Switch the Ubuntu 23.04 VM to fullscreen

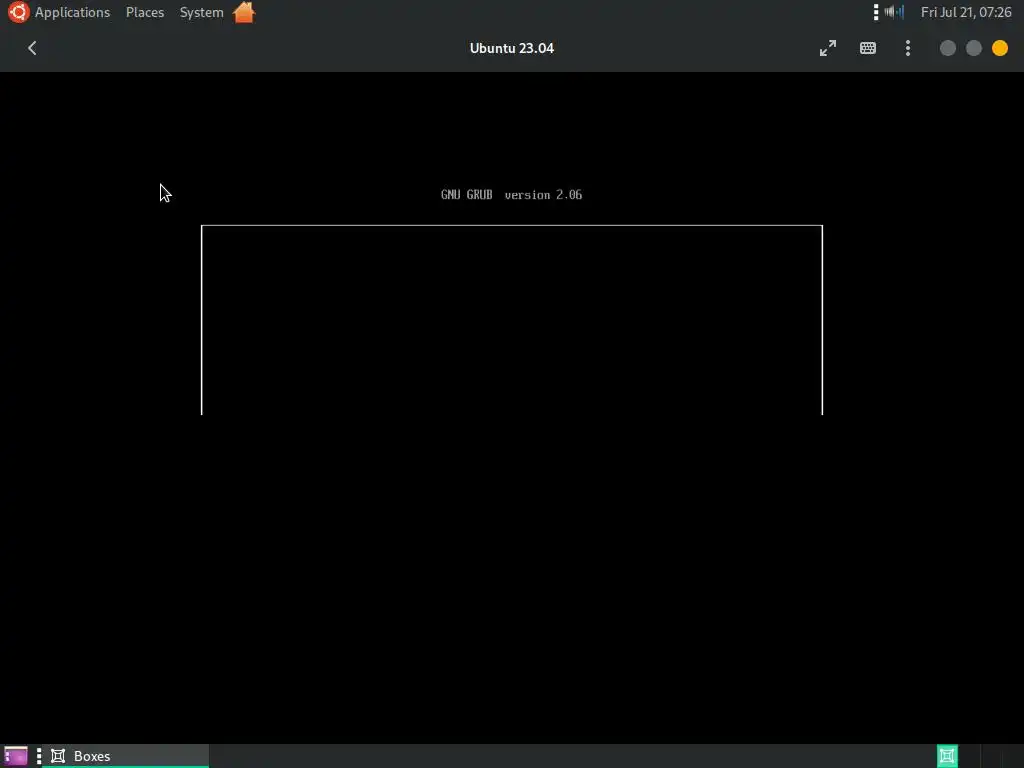pos(827,48)
